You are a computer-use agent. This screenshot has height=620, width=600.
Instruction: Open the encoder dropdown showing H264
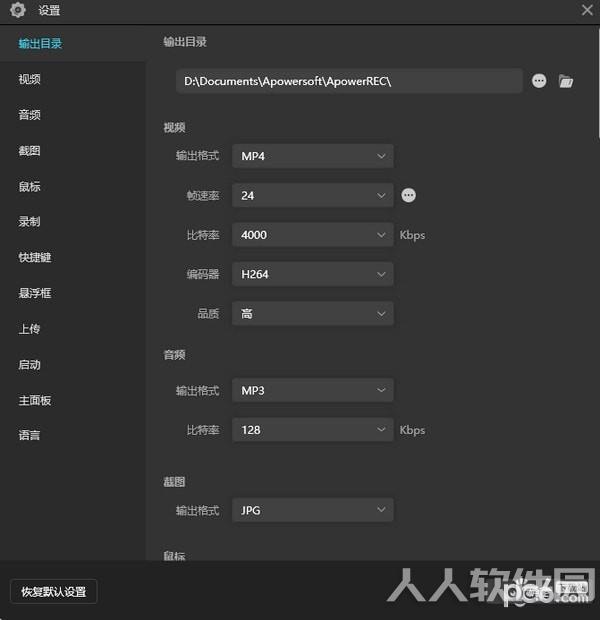pyautogui.click(x=312, y=274)
